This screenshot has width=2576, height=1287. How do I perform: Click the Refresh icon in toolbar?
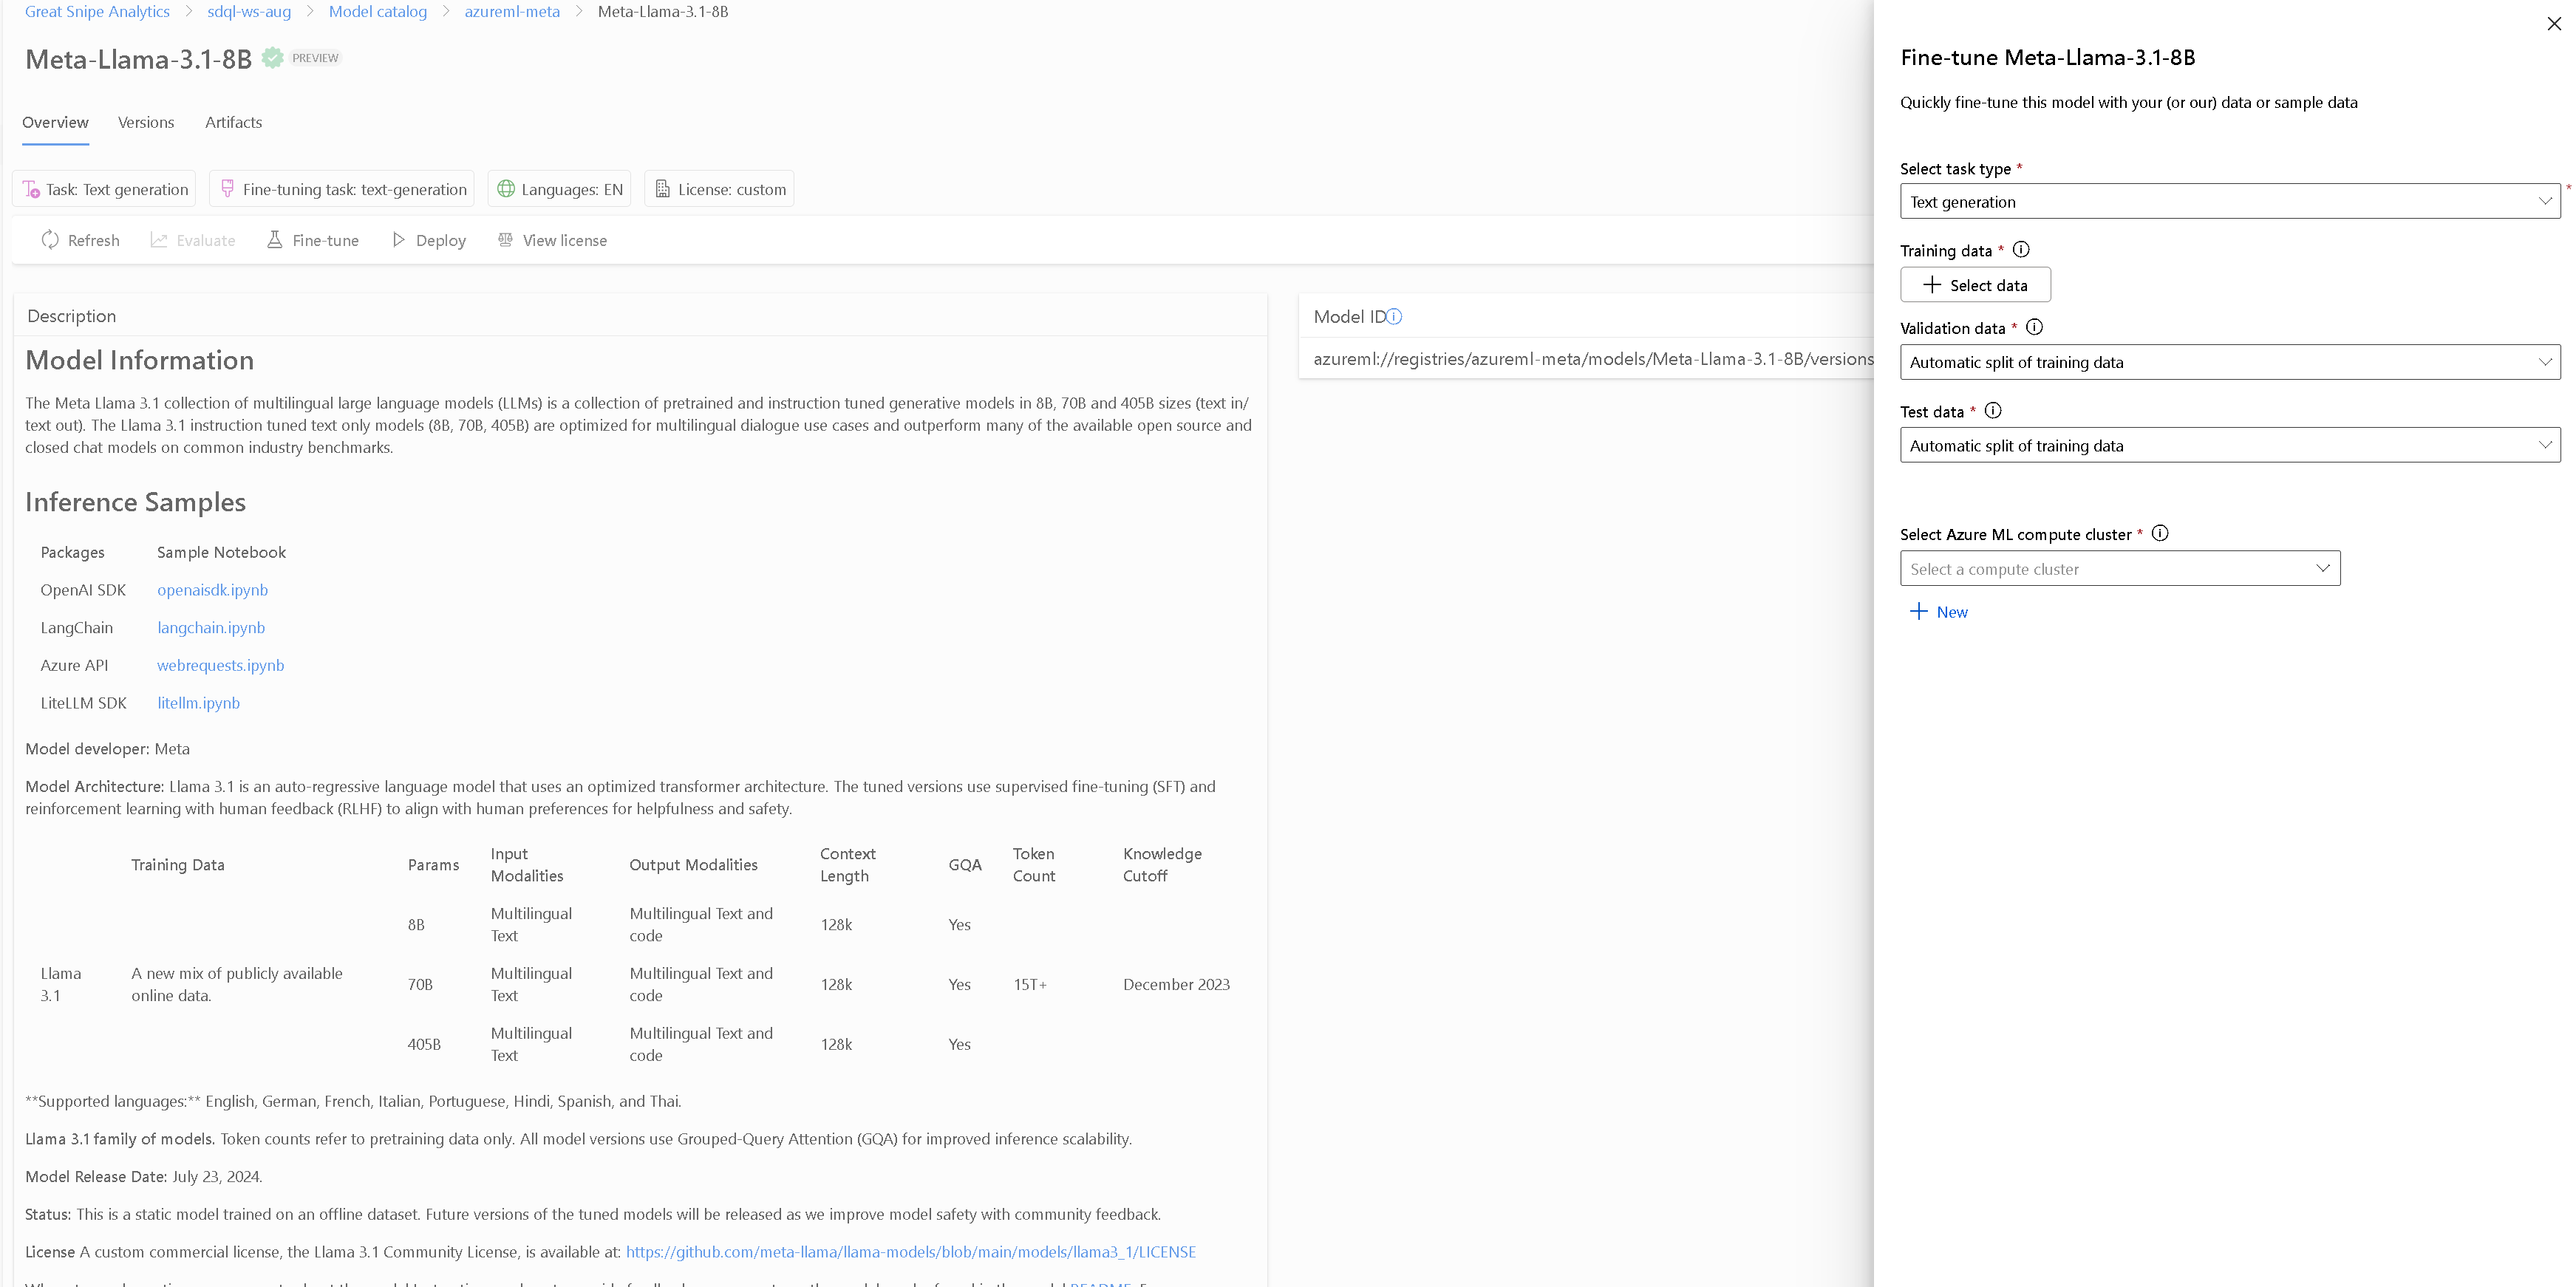[x=50, y=240]
